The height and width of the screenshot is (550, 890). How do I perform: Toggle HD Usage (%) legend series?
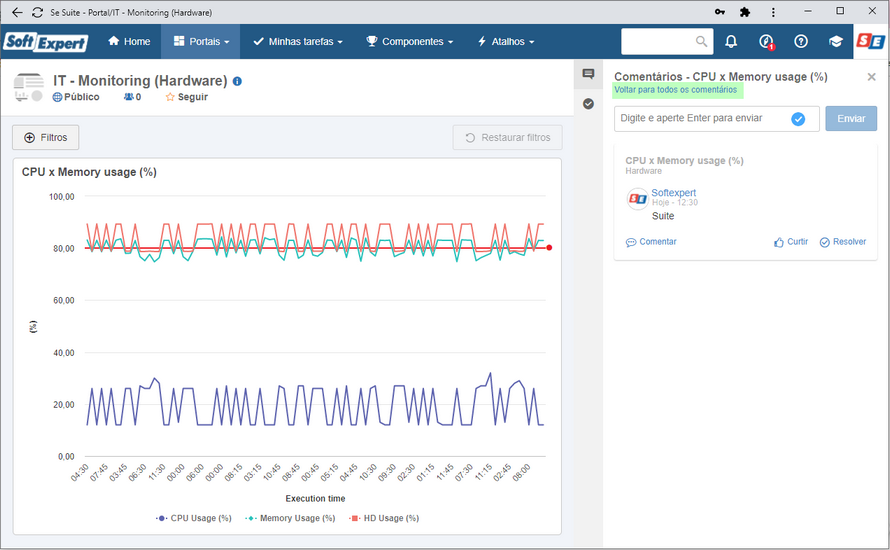[x=384, y=518]
